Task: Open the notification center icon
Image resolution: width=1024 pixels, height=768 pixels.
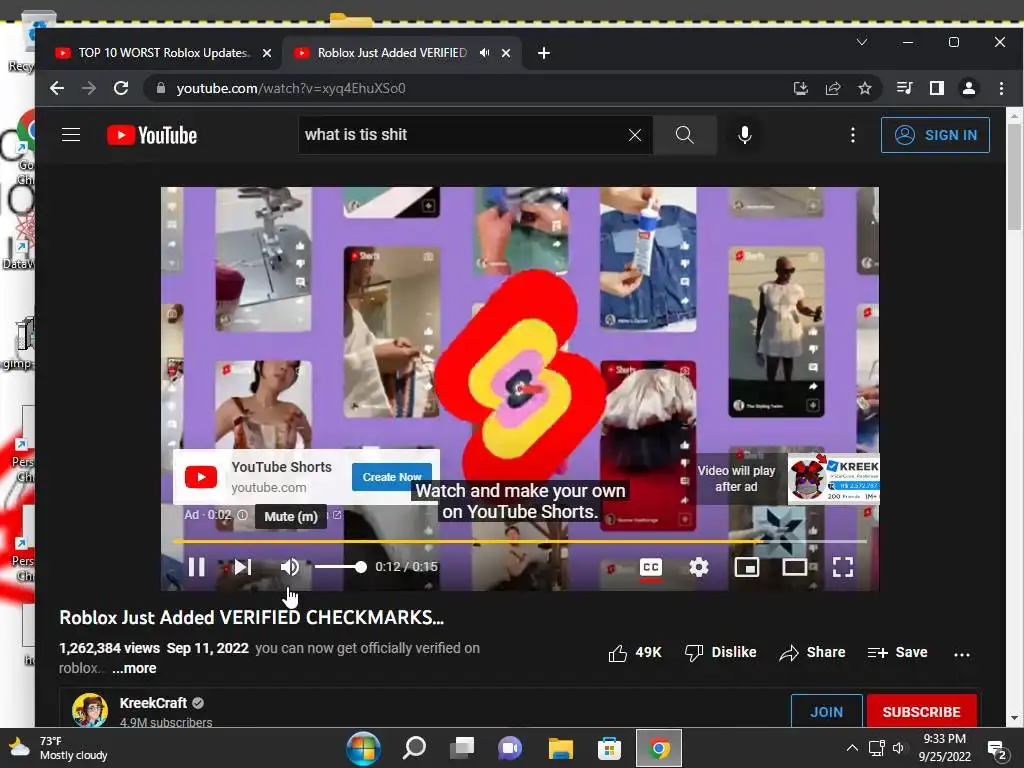Action: (x=997, y=750)
